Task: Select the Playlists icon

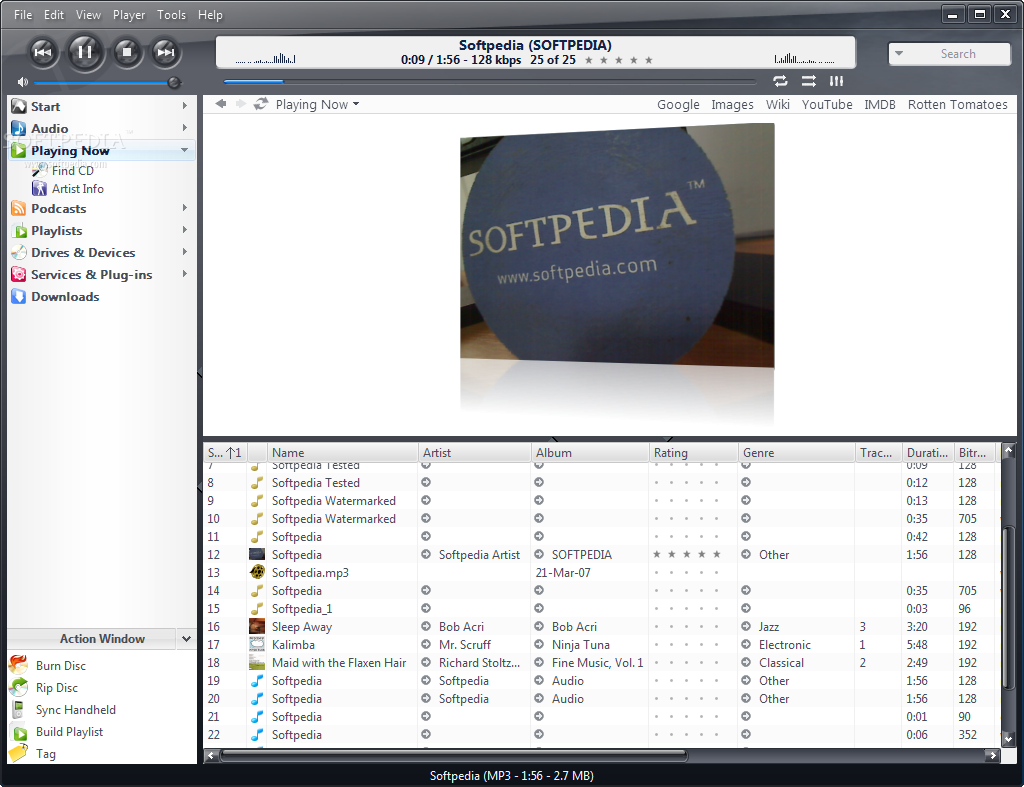Action: [19, 231]
